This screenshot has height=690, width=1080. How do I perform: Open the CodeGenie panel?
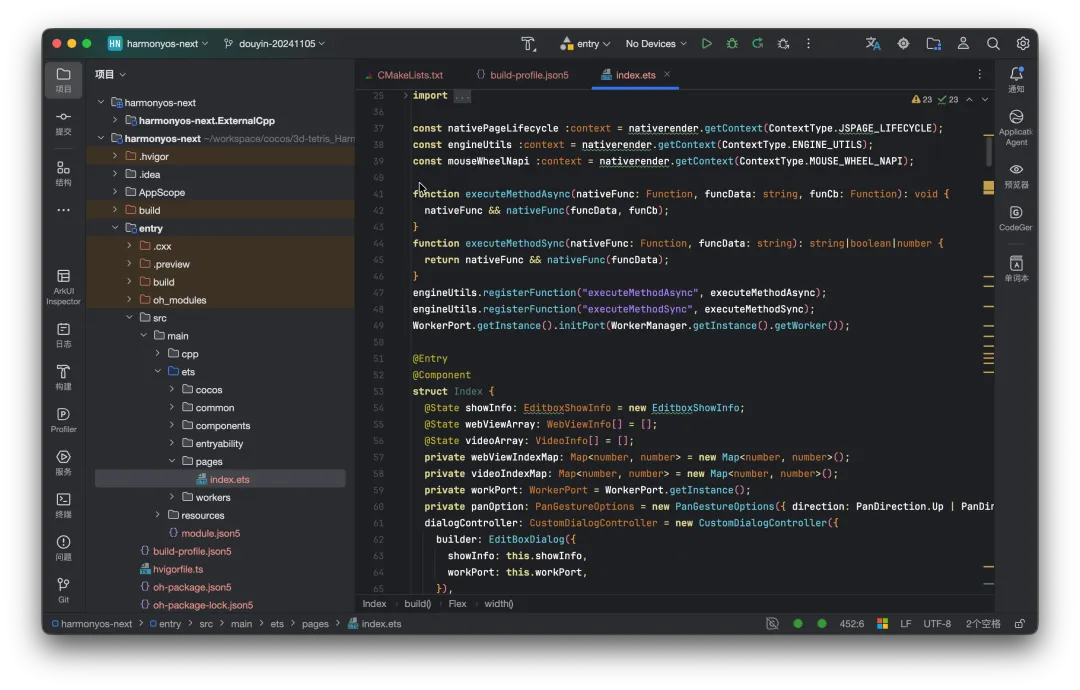point(1016,218)
